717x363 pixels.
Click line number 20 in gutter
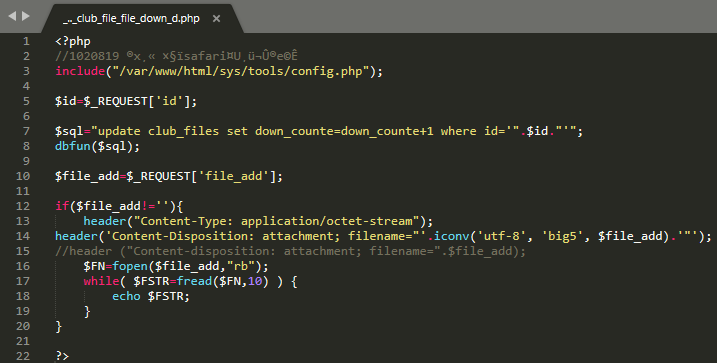pyautogui.click(x=23, y=326)
